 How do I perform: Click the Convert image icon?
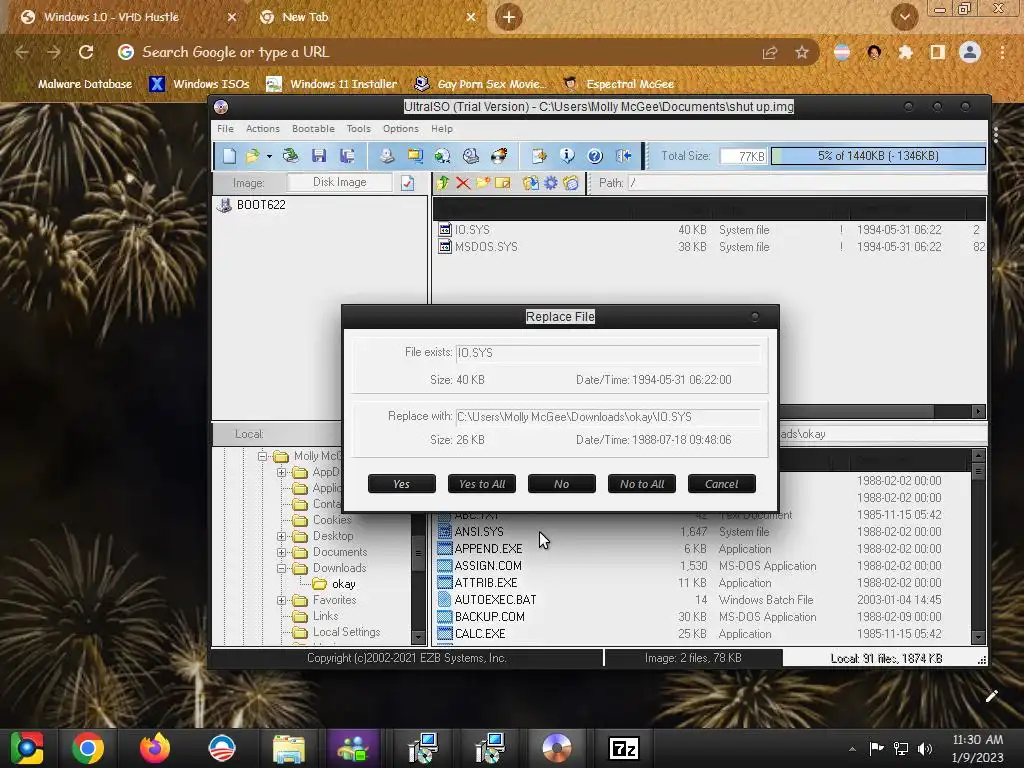(443, 155)
